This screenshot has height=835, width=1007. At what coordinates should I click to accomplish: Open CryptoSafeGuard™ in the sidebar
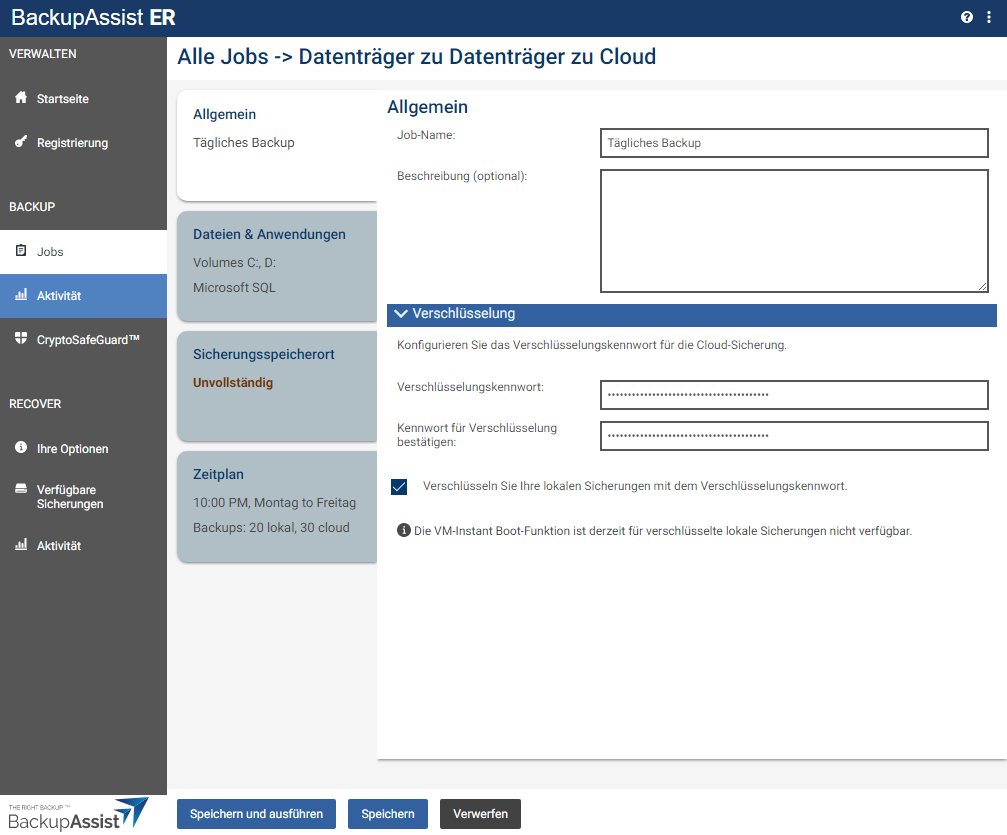[x=83, y=340]
